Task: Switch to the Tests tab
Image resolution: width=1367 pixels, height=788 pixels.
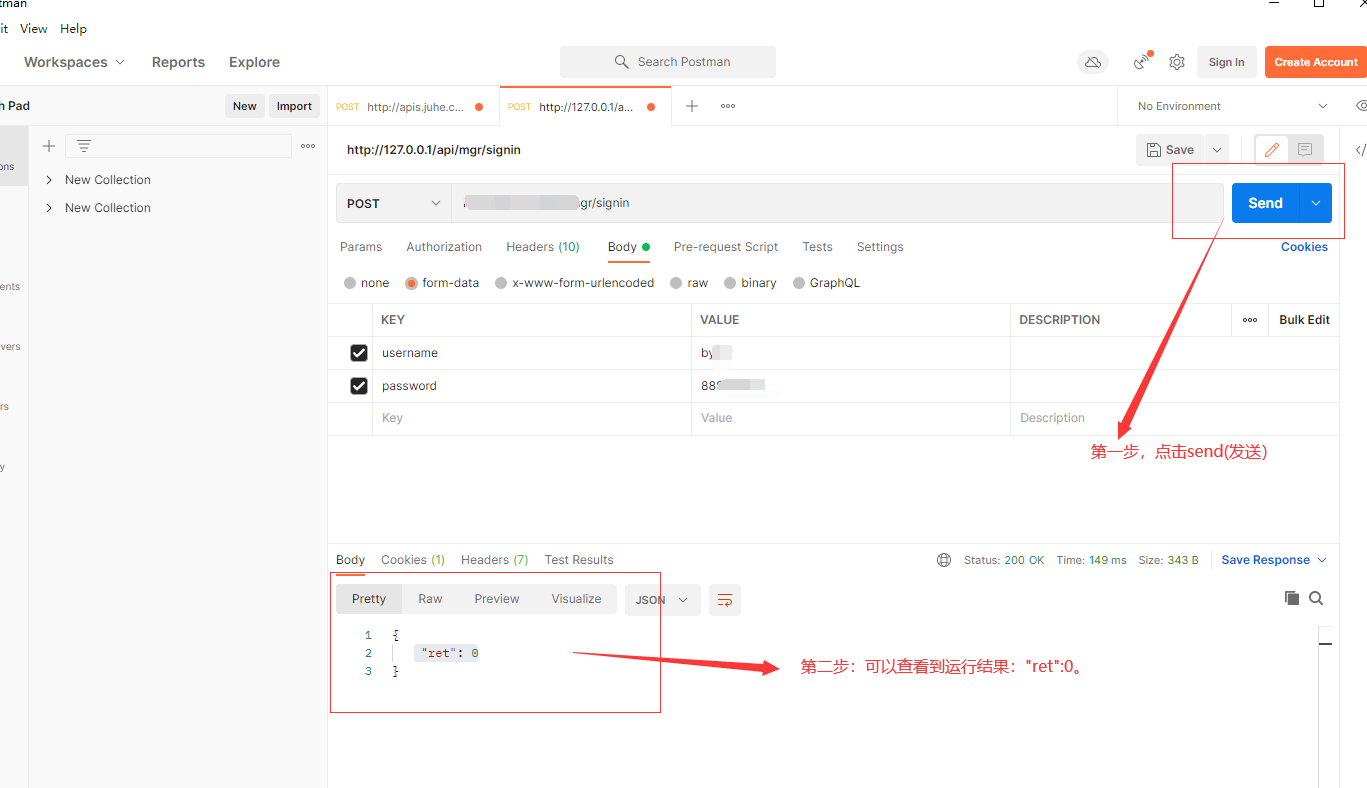Action: click(x=817, y=247)
